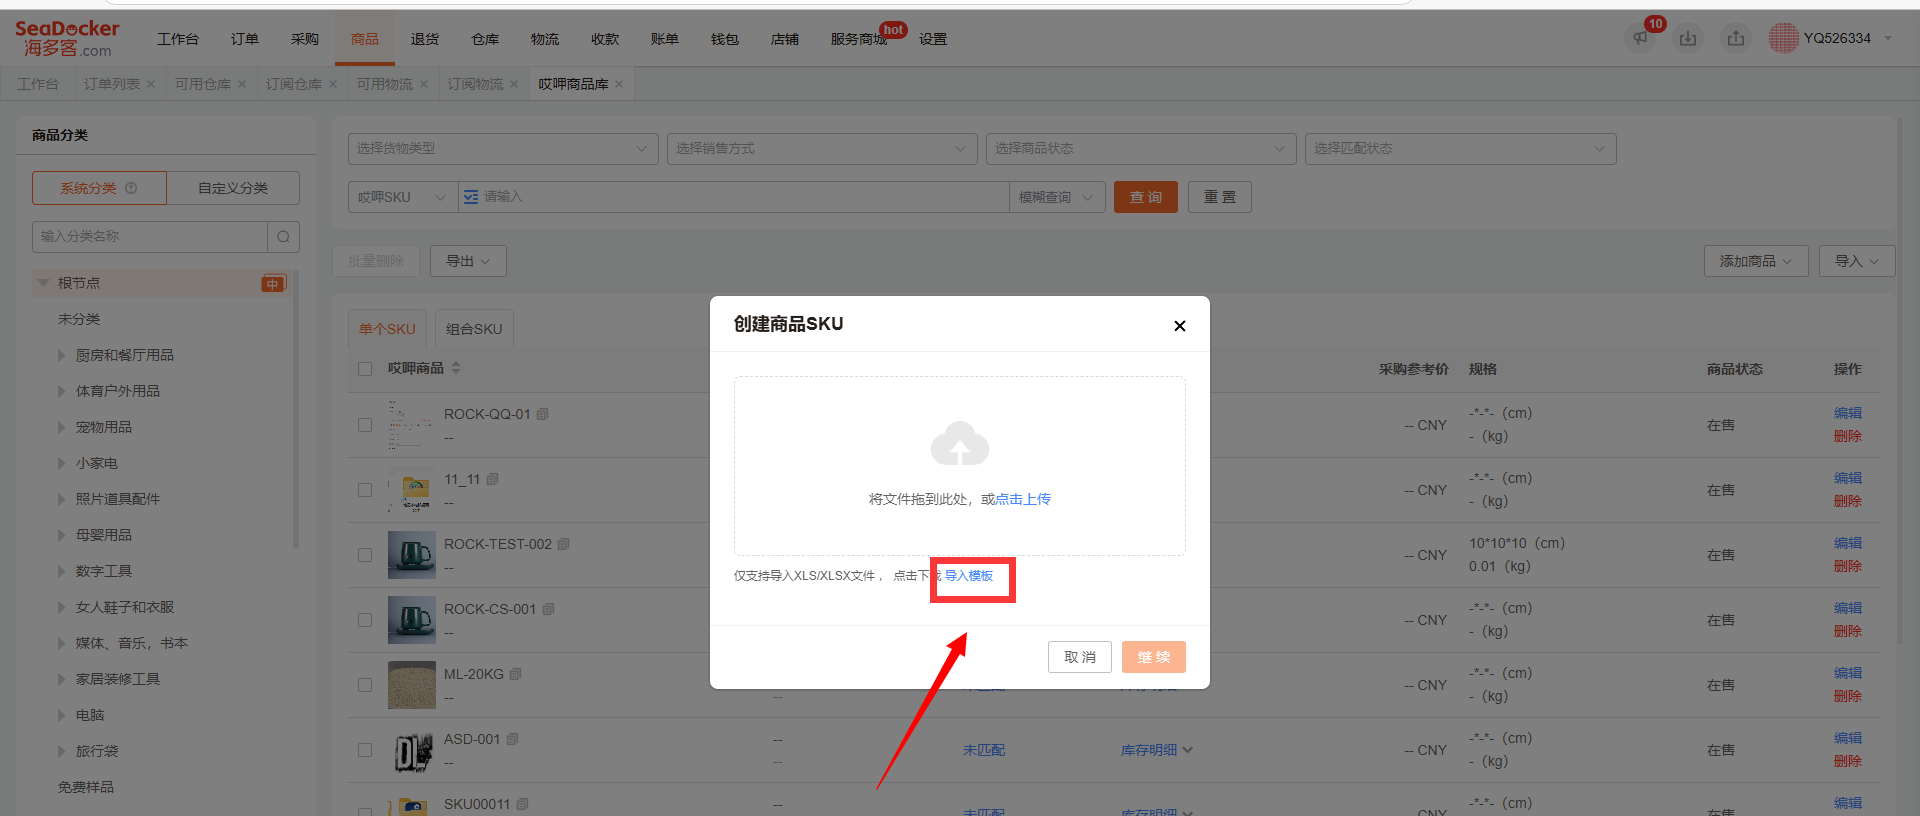Image resolution: width=1920 pixels, height=816 pixels.
Task: Copy SKU ROCK-CS-001 via copy icon
Action: pyautogui.click(x=548, y=609)
